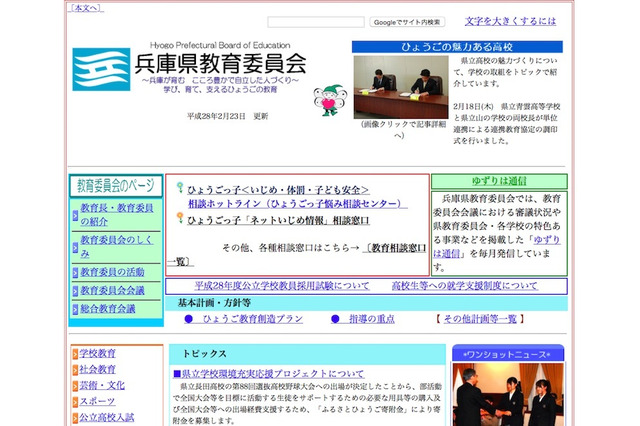Open その他計画等一覧 link
The image size is (640, 426).
click(480, 319)
